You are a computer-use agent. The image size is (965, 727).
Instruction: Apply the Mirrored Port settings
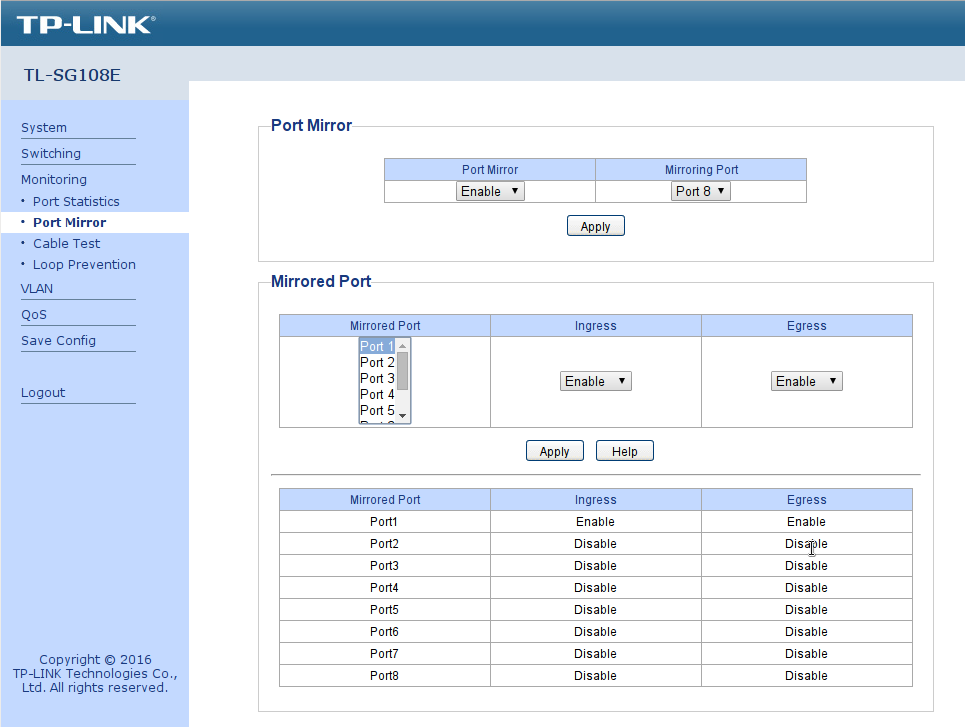click(x=554, y=452)
